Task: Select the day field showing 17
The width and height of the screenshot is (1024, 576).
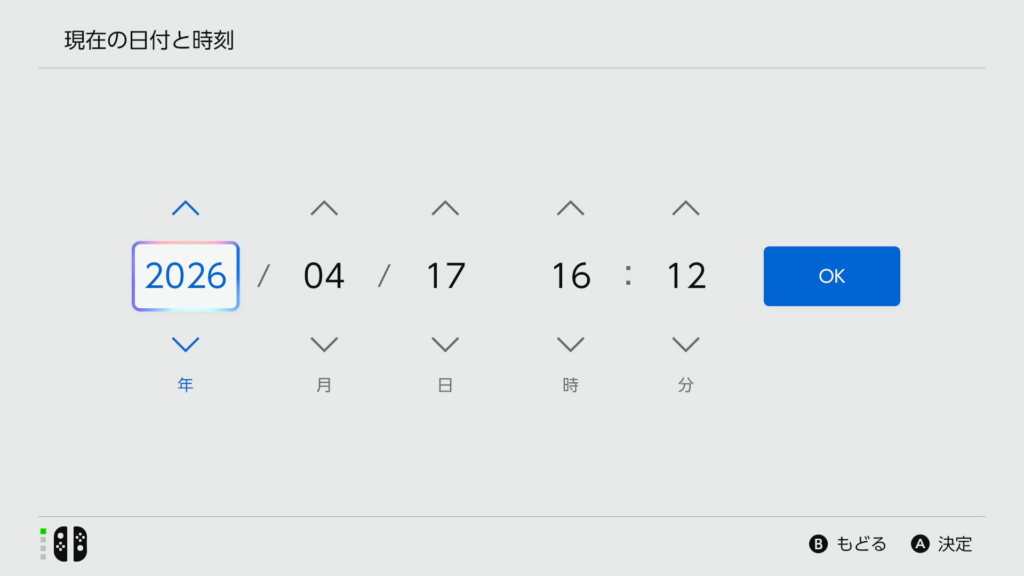Action: point(445,276)
